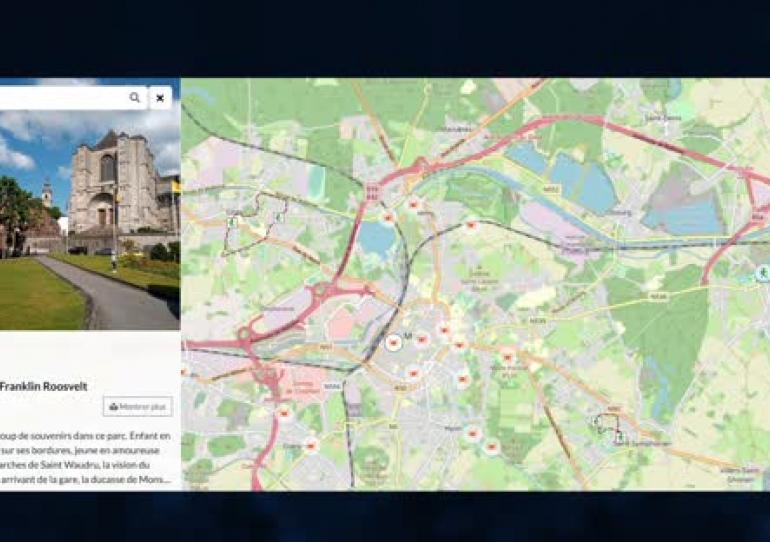Select walking trail icon near Saint-Symphorien
The width and height of the screenshot is (770, 542).
tap(619, 435)
